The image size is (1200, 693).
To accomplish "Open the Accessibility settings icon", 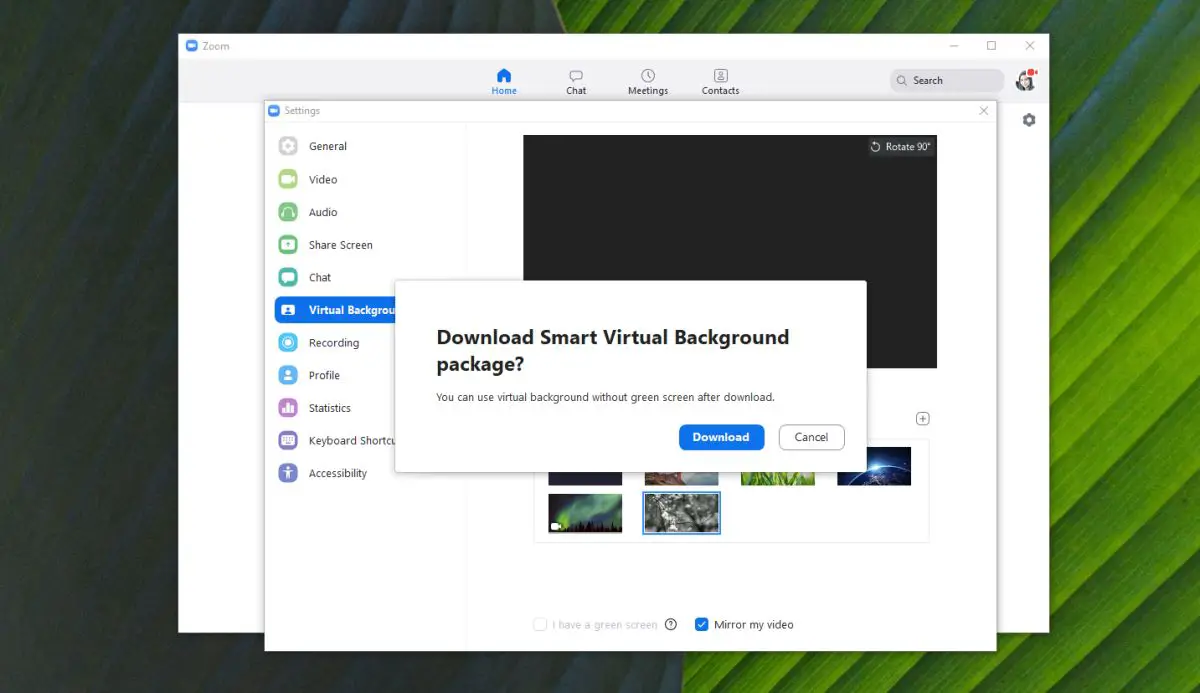I will coord(288,473).
